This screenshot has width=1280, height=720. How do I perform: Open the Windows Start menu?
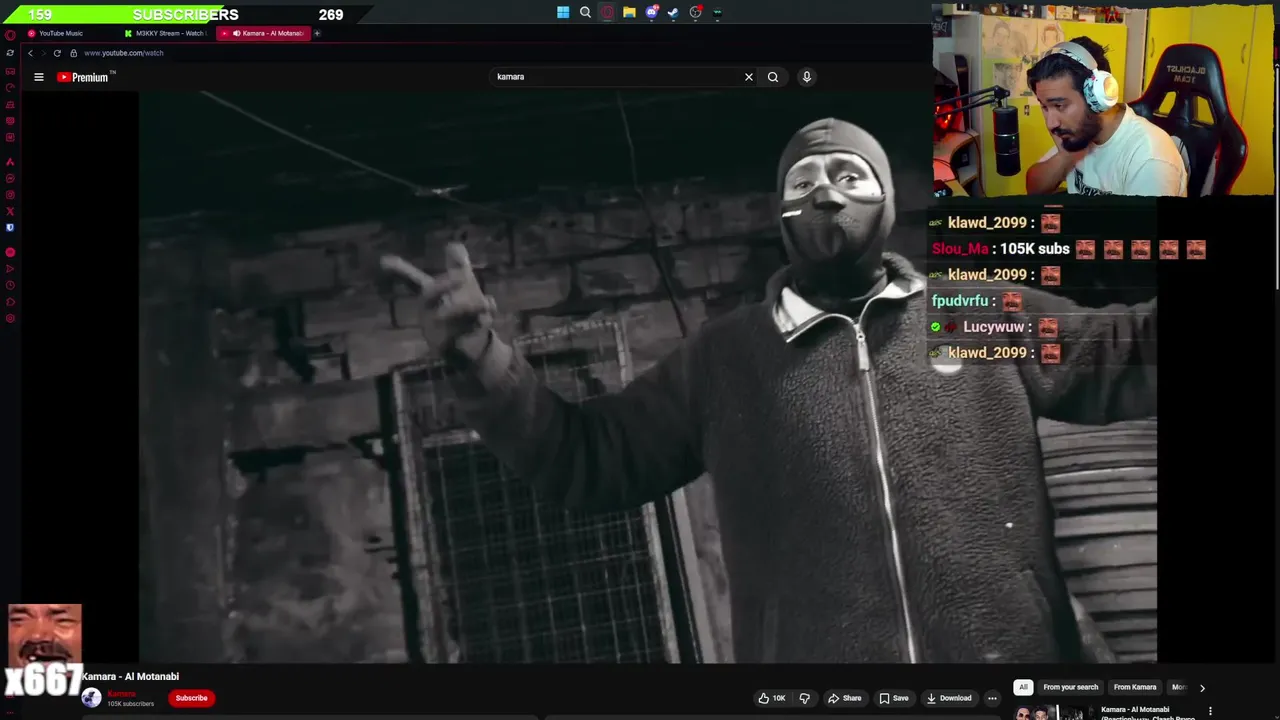pyautogui.click(x=563, y=13)
